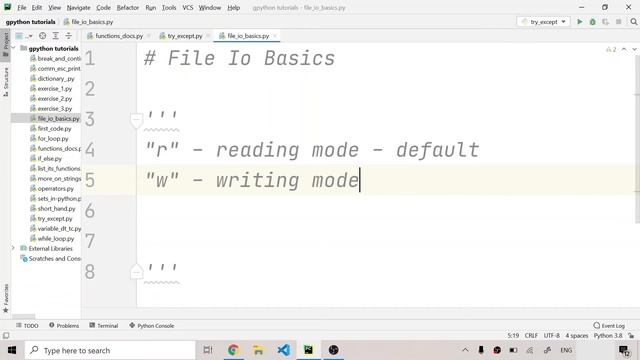Viewport: 640px width, 360px height.
Task: Select opened file locate target icon
Action: (x=42, y=36)
